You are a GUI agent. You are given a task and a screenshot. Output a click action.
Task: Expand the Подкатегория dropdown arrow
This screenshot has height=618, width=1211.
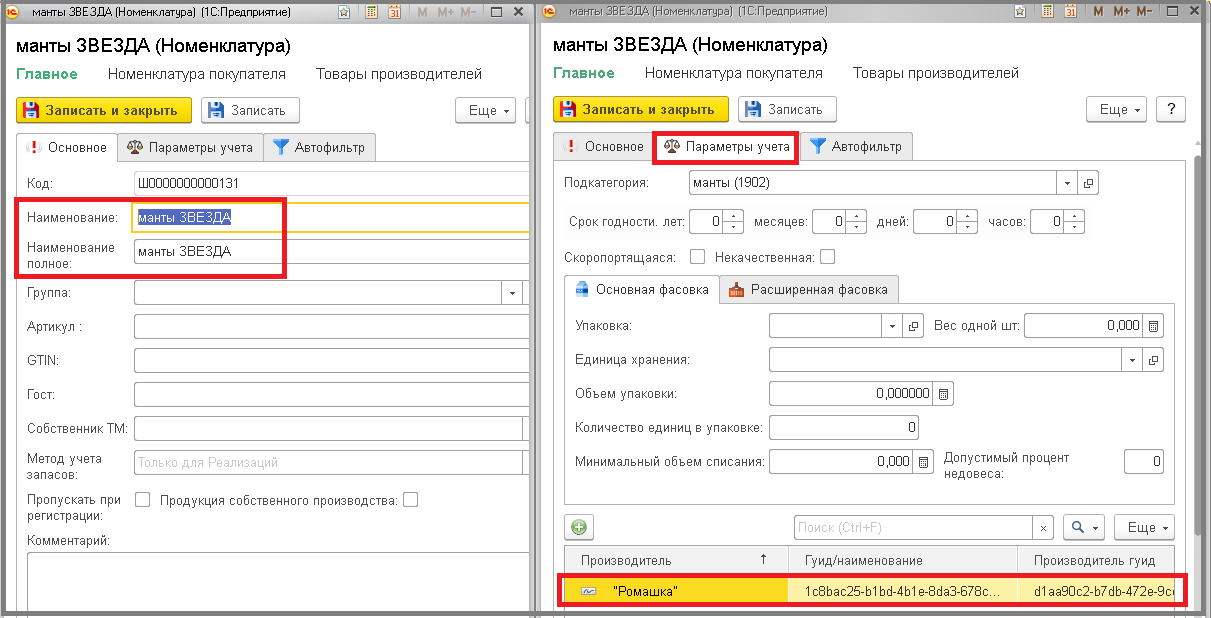click(1068, 184)
